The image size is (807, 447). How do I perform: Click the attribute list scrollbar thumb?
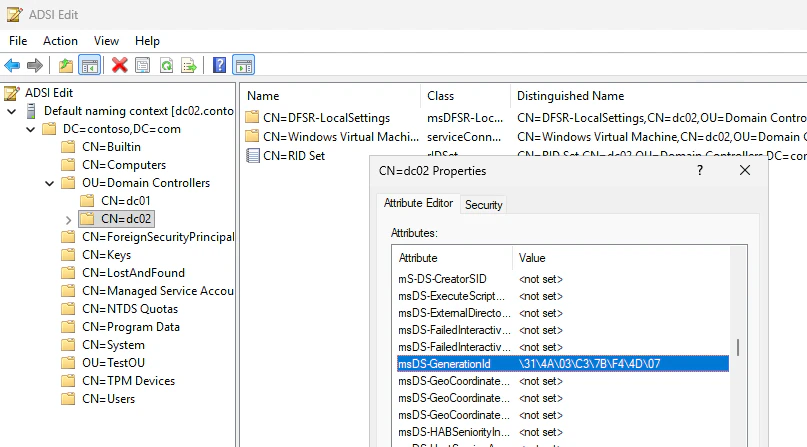[x=738, y=347]
